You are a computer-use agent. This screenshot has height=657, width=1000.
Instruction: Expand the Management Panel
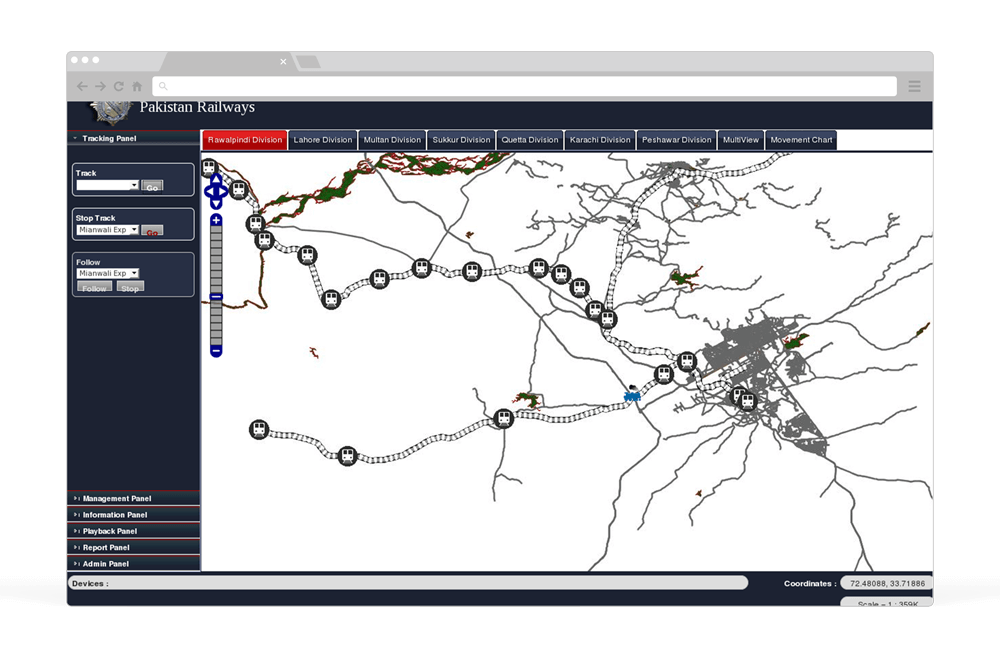(x=133, y=499)
